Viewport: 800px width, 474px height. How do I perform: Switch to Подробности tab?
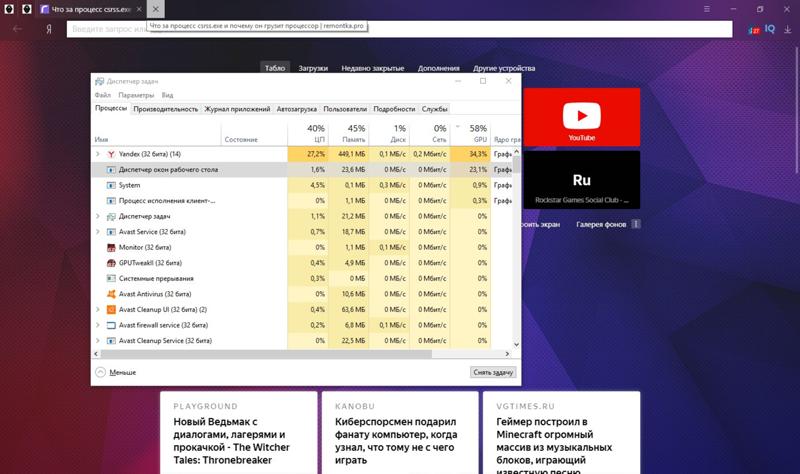tap(394, 109)
